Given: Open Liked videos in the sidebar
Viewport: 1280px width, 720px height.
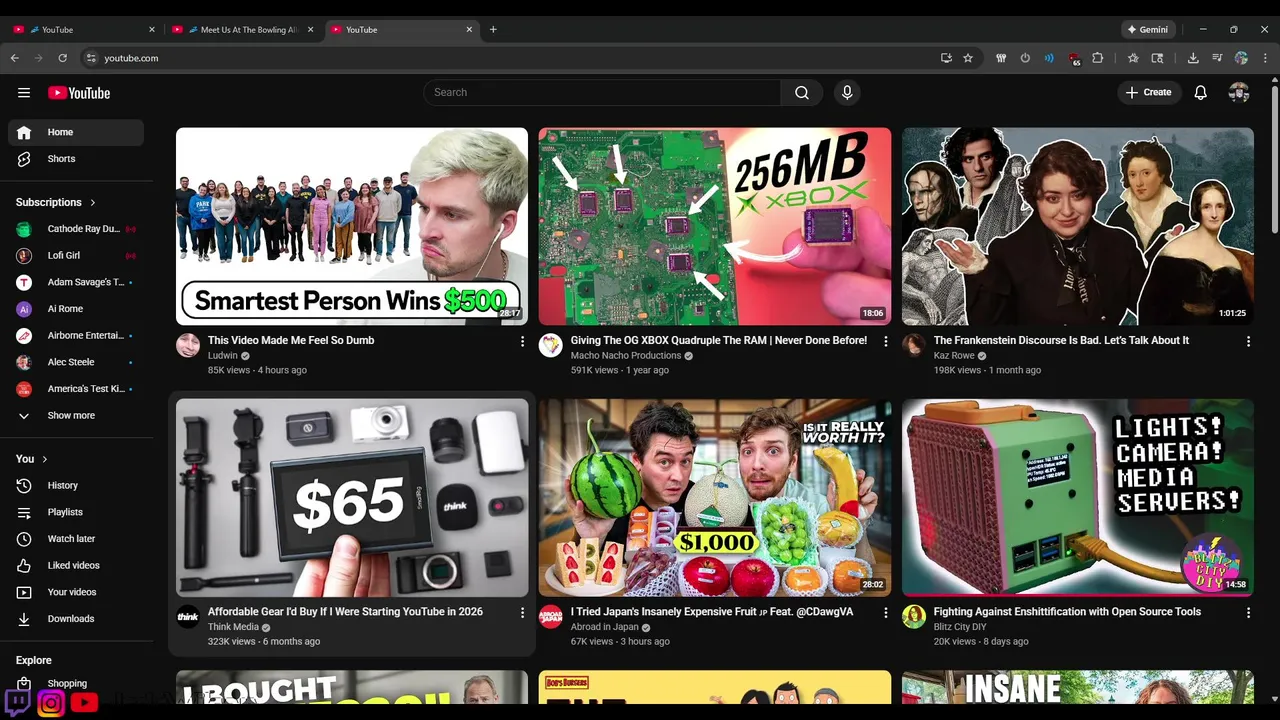Looking at the screenshot, I should (76, 565).
